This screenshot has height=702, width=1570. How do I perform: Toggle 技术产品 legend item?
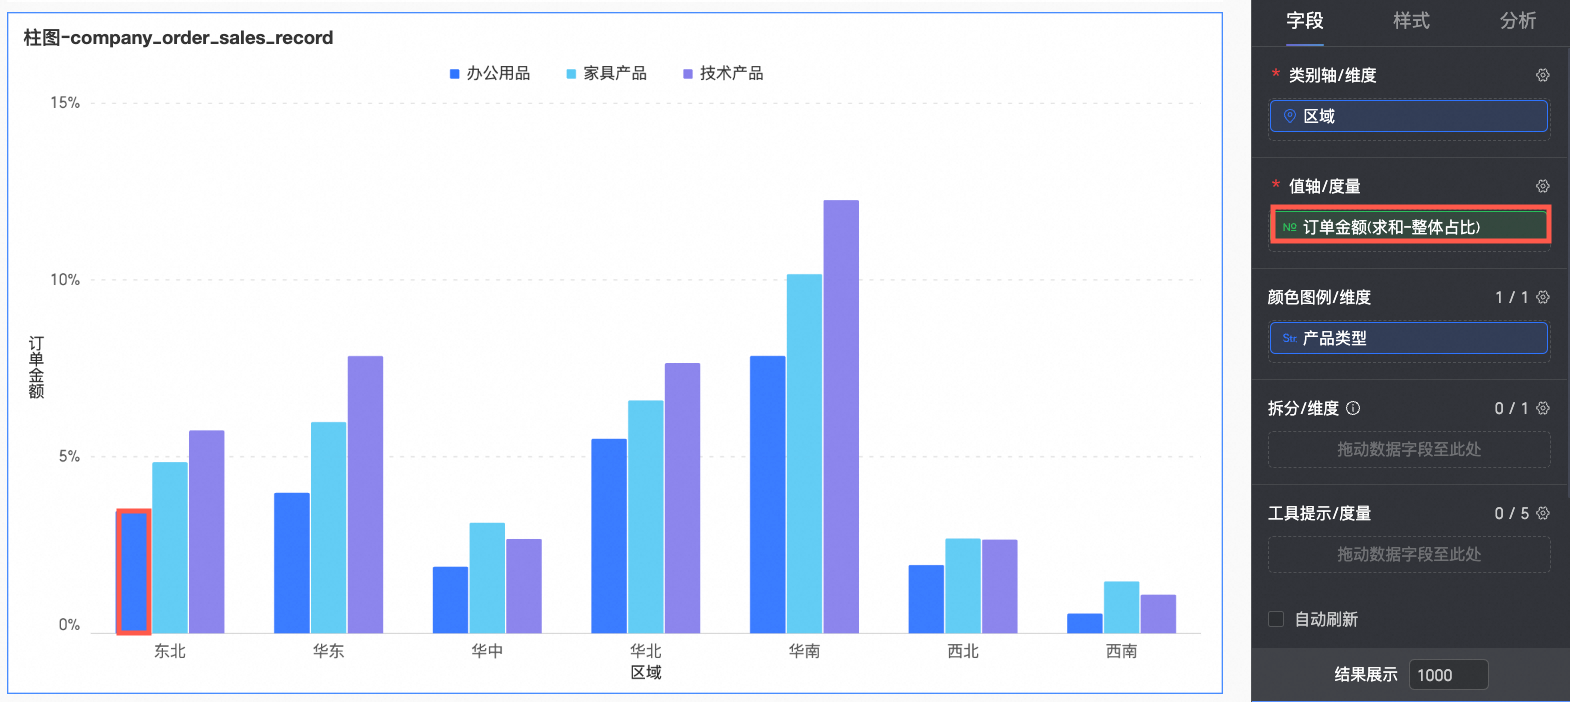(x=723, y=73)
